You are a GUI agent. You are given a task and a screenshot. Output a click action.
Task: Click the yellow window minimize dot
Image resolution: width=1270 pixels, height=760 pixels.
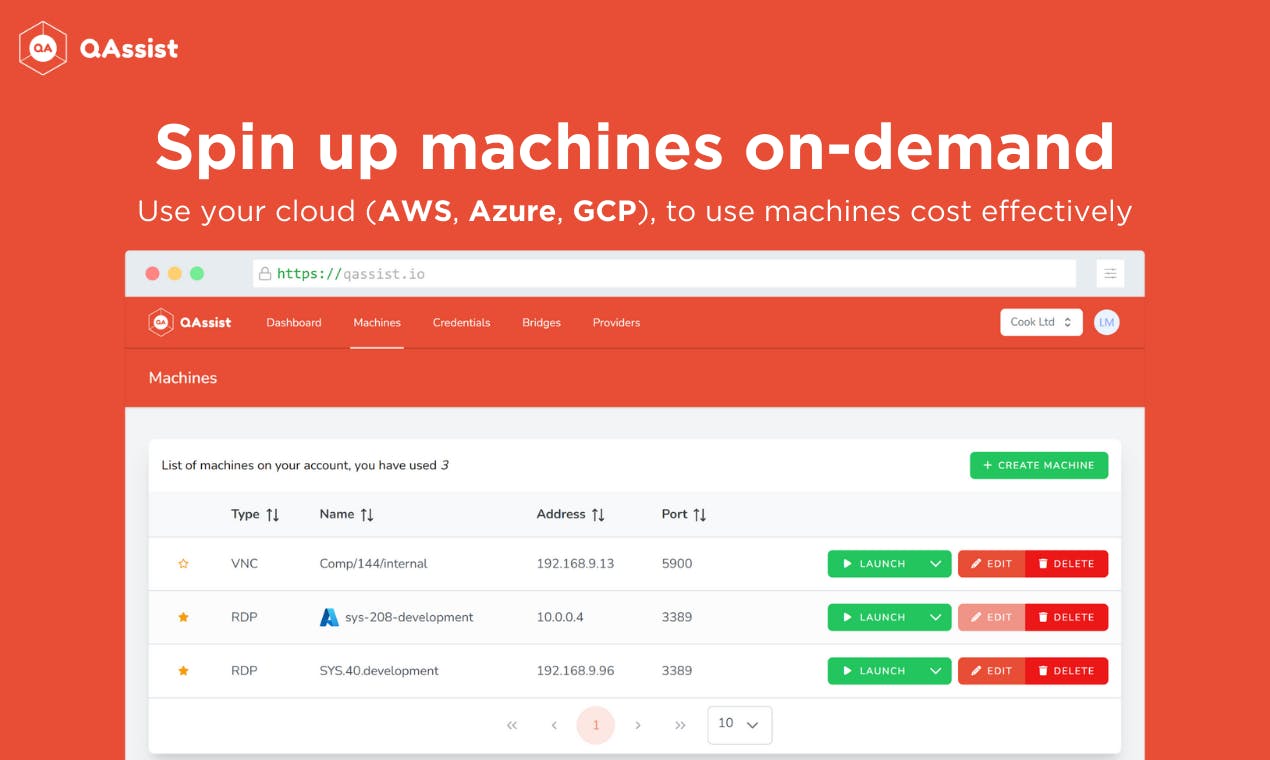[x=175, y=273]
